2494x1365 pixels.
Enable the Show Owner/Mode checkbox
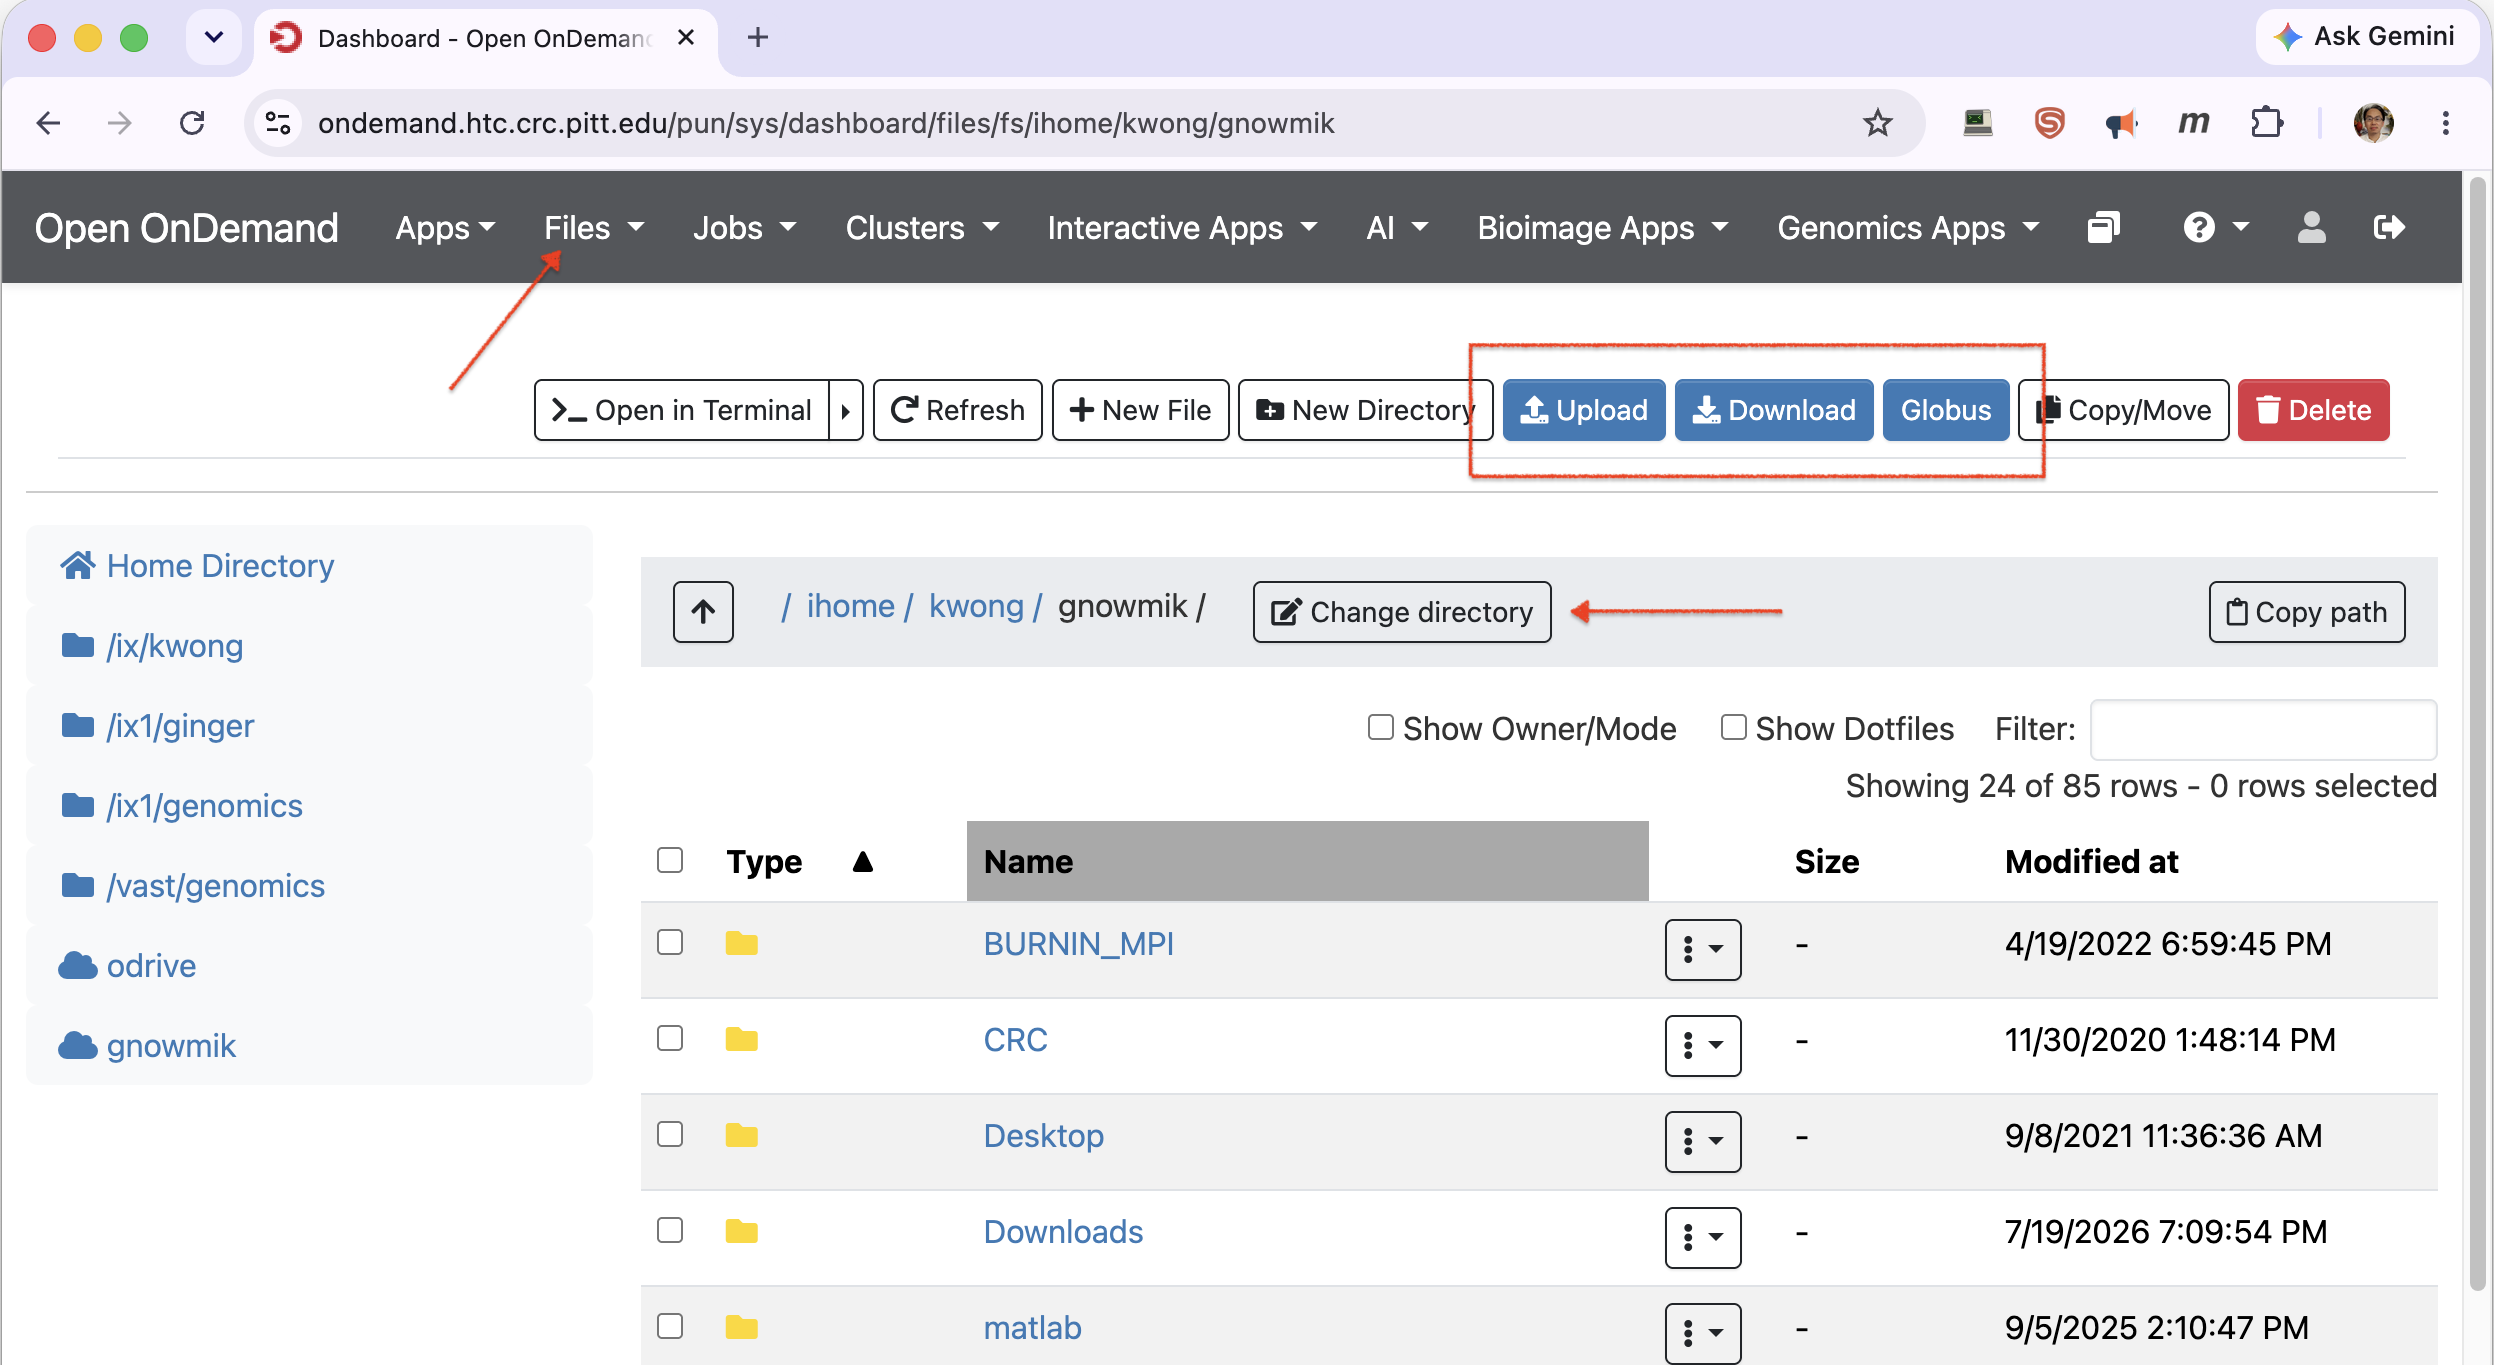pyautogui.click(x=1380, y=727)
